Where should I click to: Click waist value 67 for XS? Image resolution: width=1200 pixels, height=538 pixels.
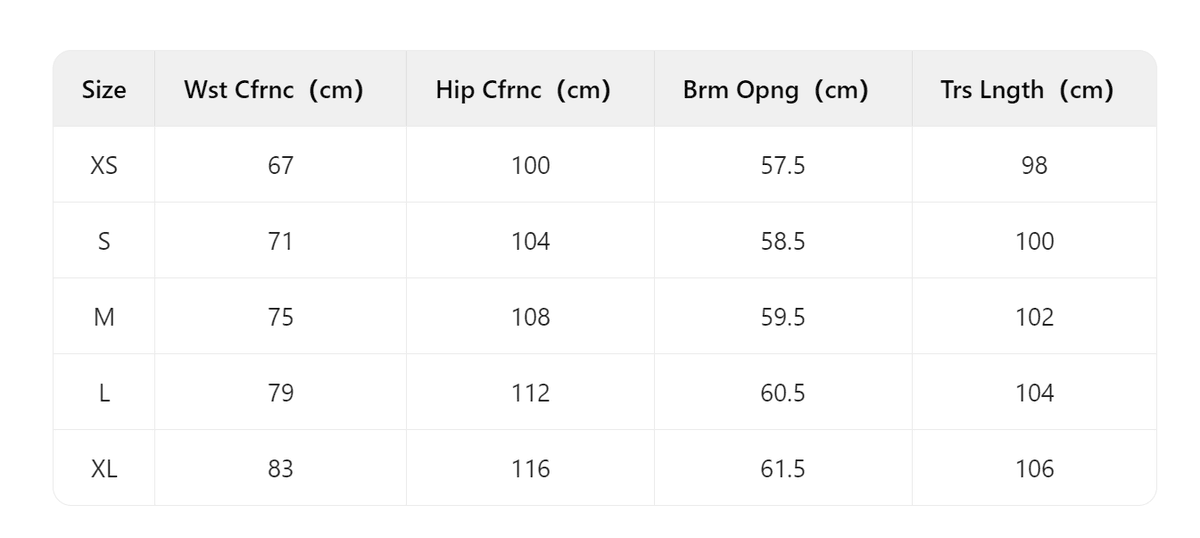(281, 166)
